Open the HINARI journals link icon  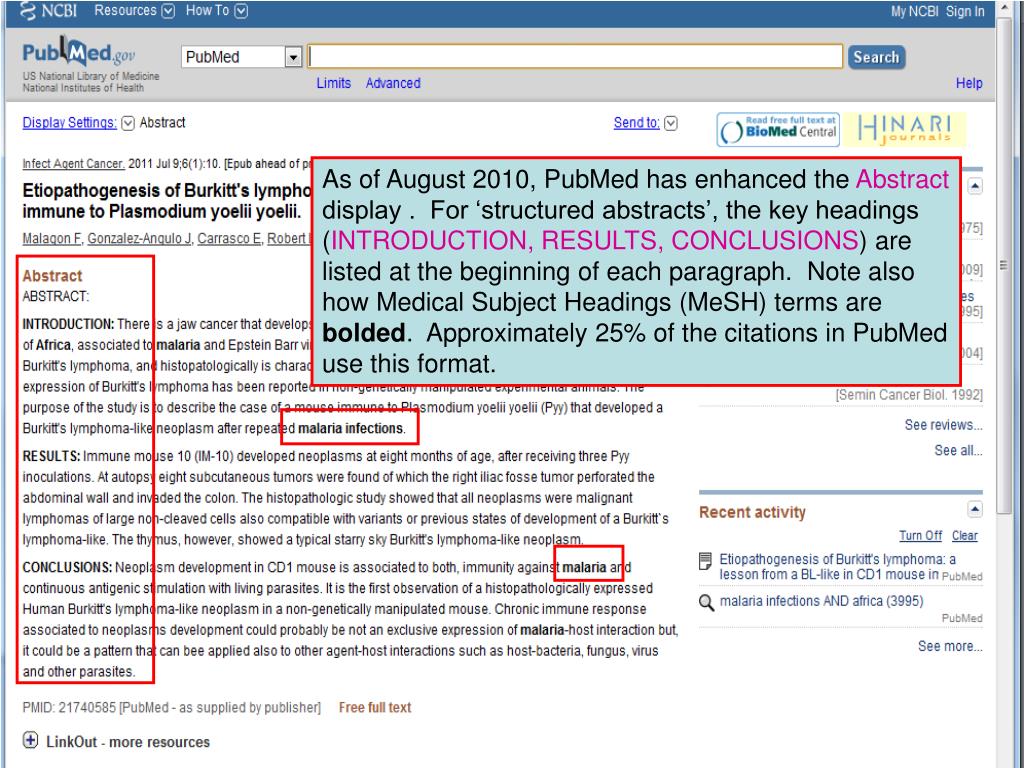click(x=904, y=129)
